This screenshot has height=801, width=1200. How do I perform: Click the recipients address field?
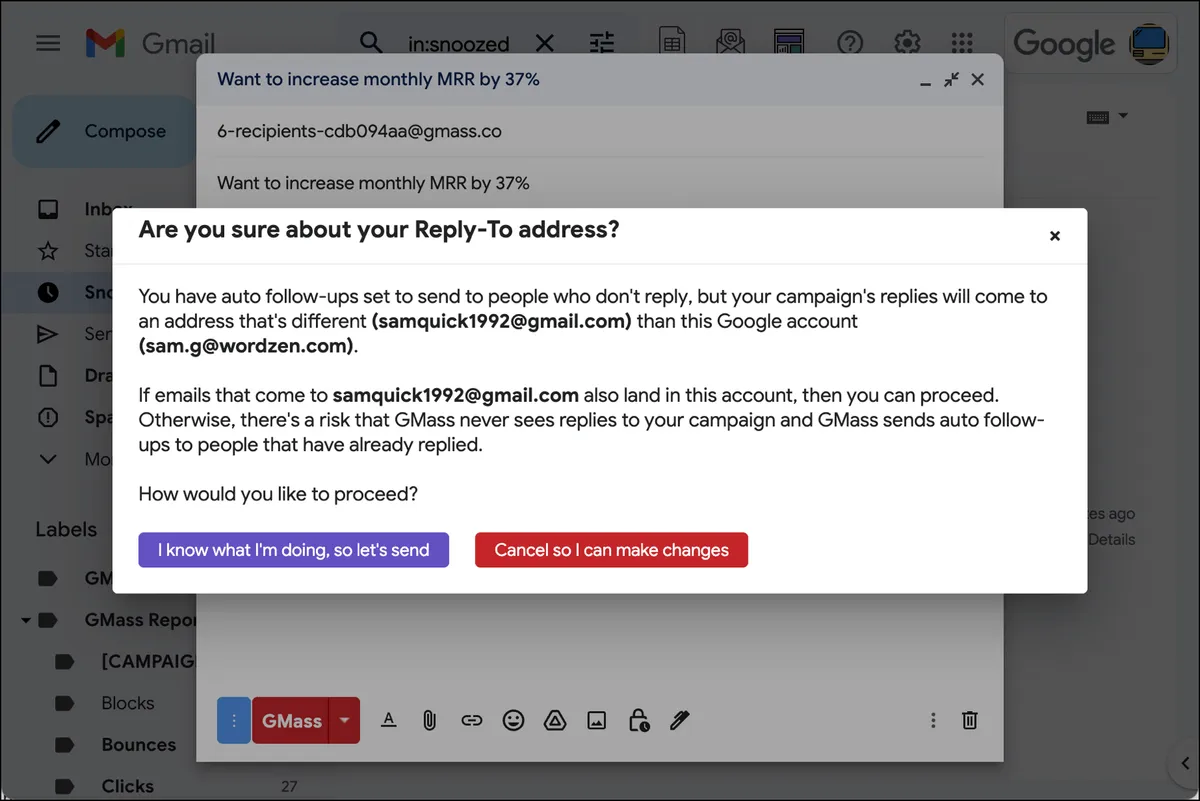[599, 131]
